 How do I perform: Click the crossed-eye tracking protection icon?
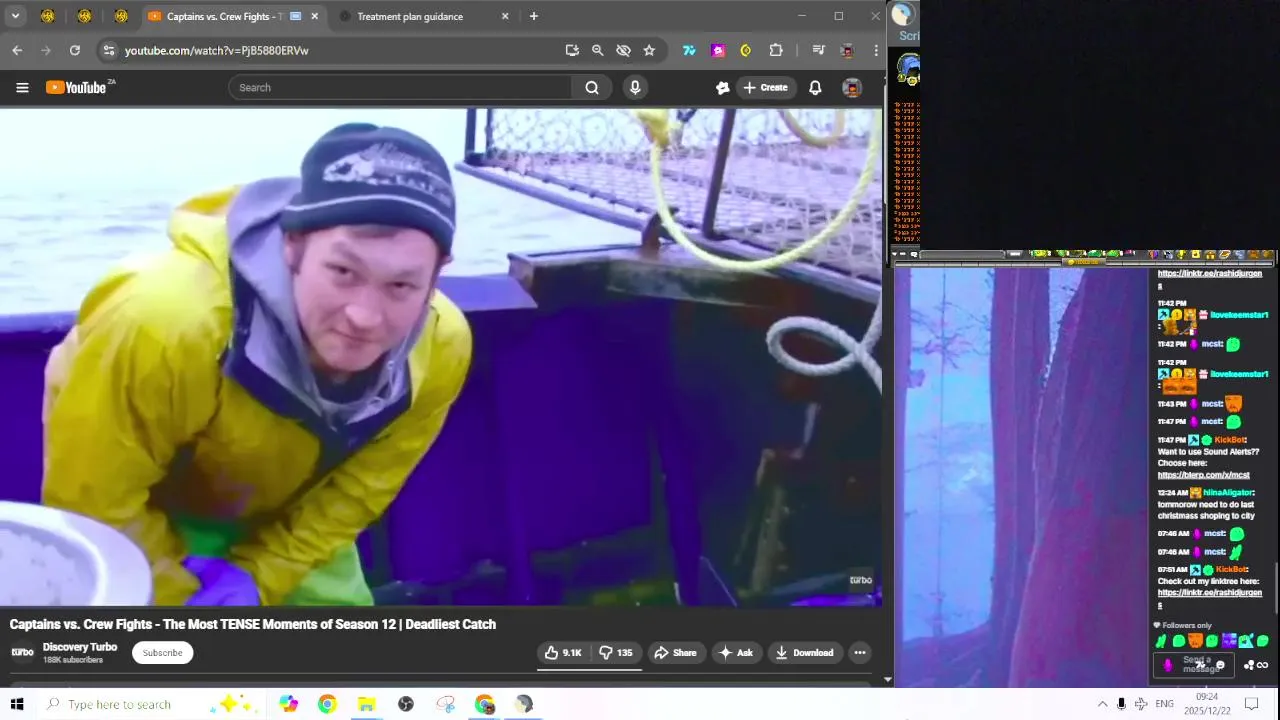[x=623, y=50]
